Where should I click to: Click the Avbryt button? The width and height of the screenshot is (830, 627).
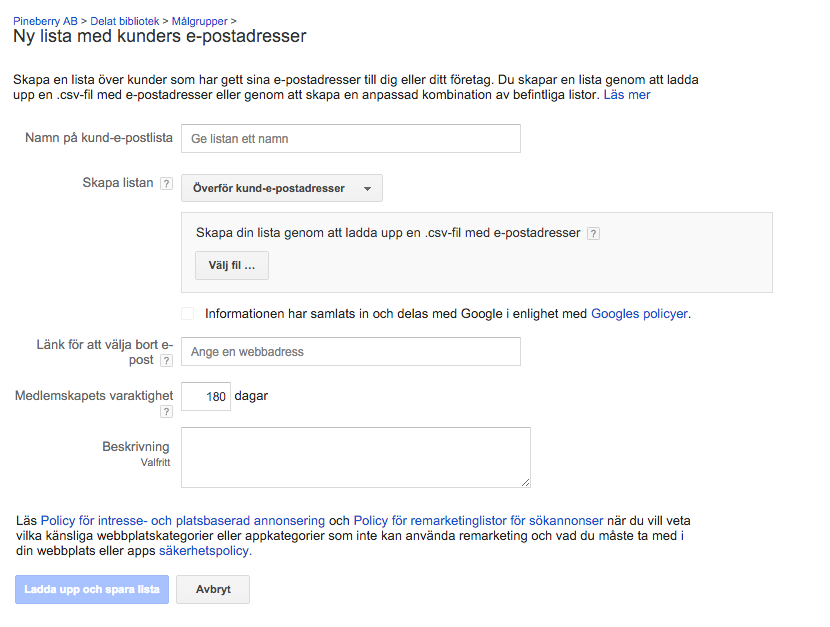point(213,589)
